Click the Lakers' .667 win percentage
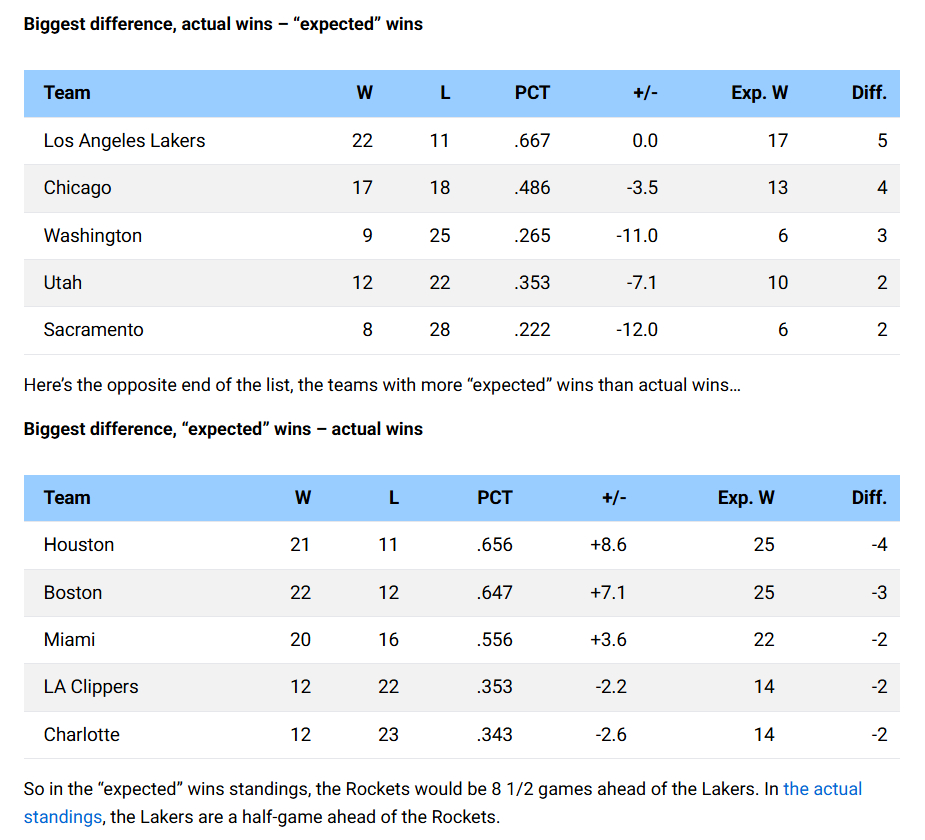The width and height of the screenshot is (925, 840). [532, 141]
